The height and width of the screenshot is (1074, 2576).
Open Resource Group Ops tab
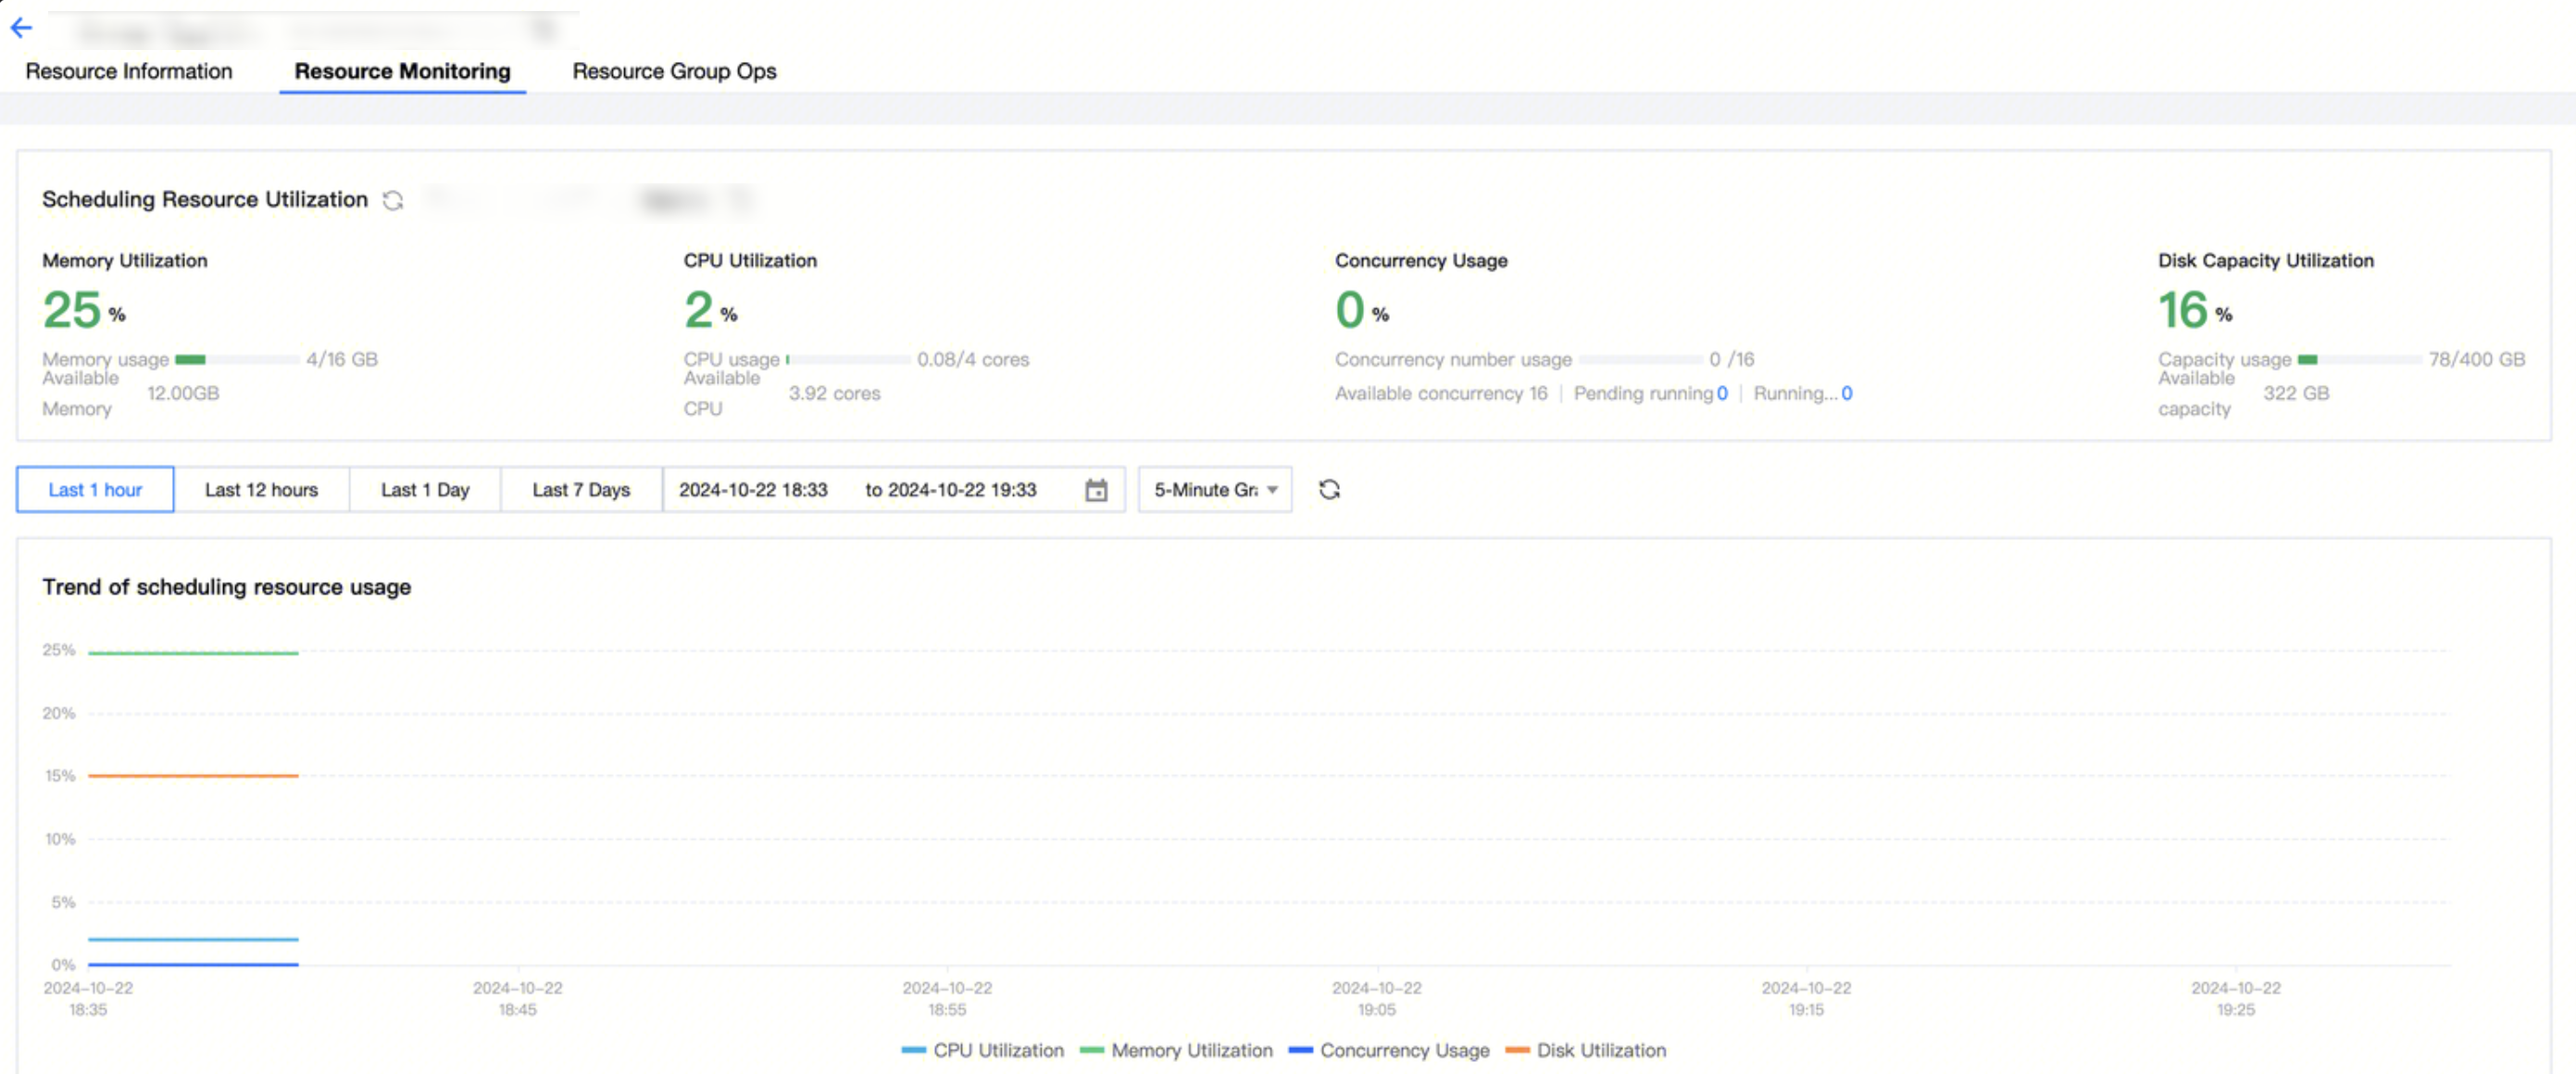[674, 71]
